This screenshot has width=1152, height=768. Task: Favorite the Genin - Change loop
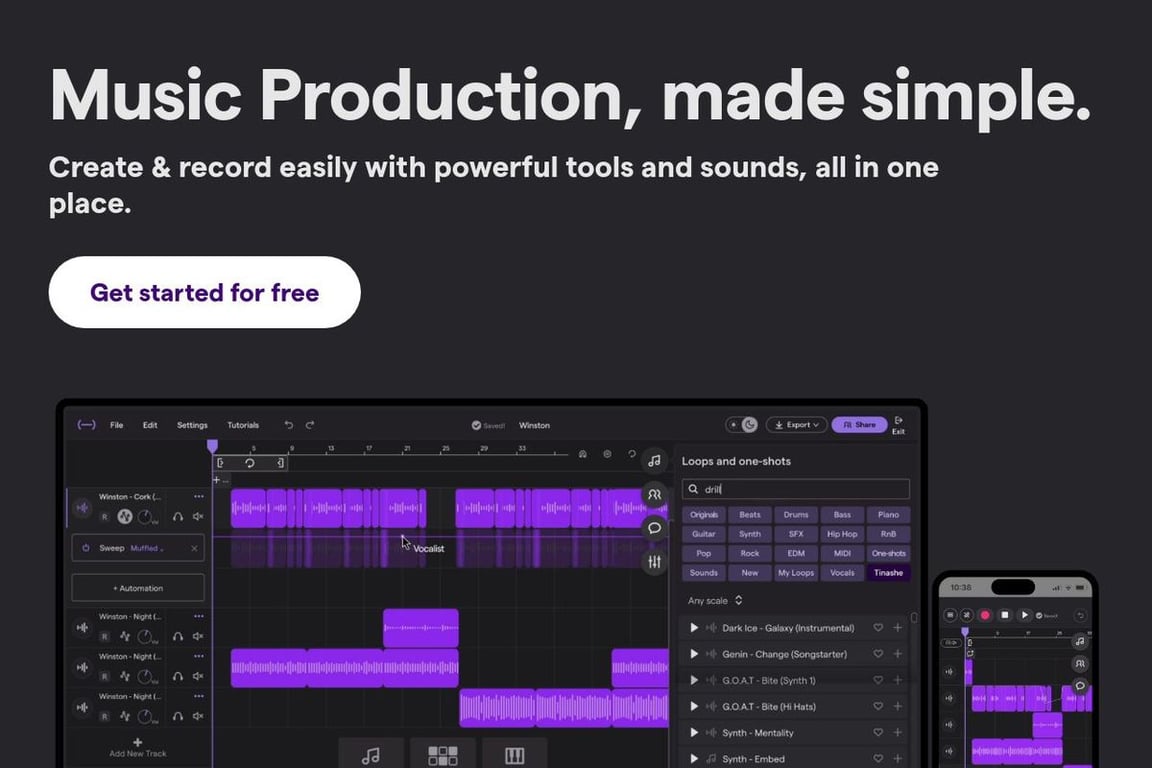point(878,654)
